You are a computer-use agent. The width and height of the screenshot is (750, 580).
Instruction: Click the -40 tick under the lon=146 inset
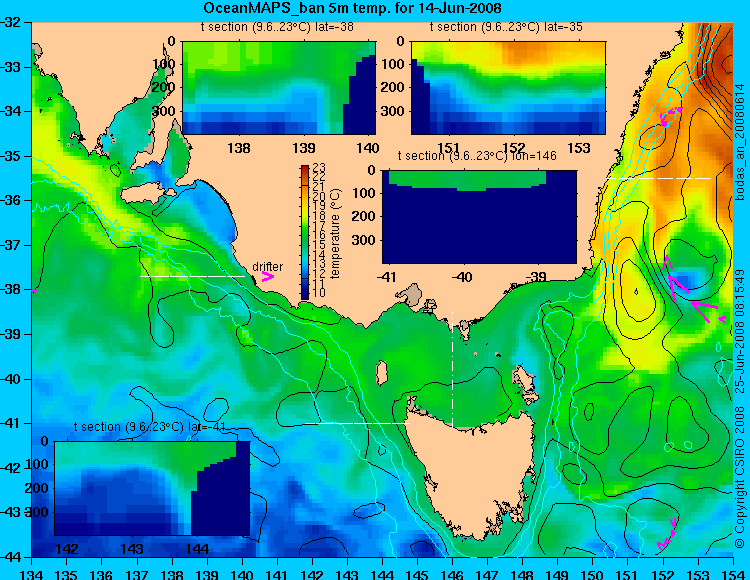click(x=462, y=277)
